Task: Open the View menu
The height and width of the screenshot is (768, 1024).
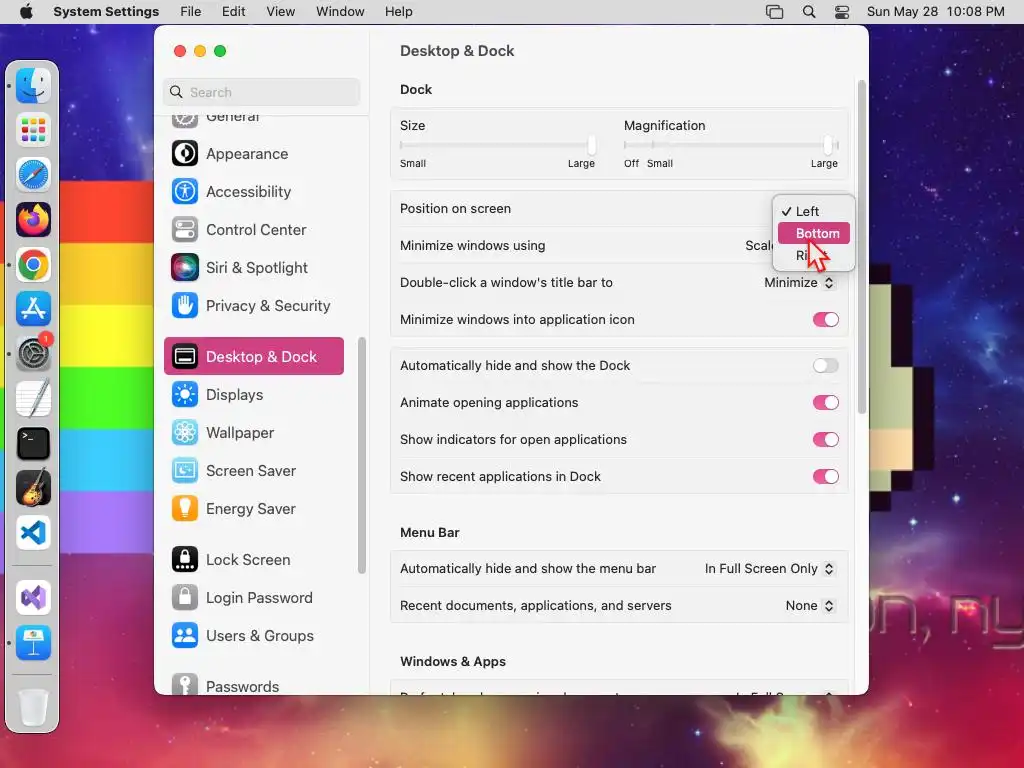Action: tap(280, 12)
